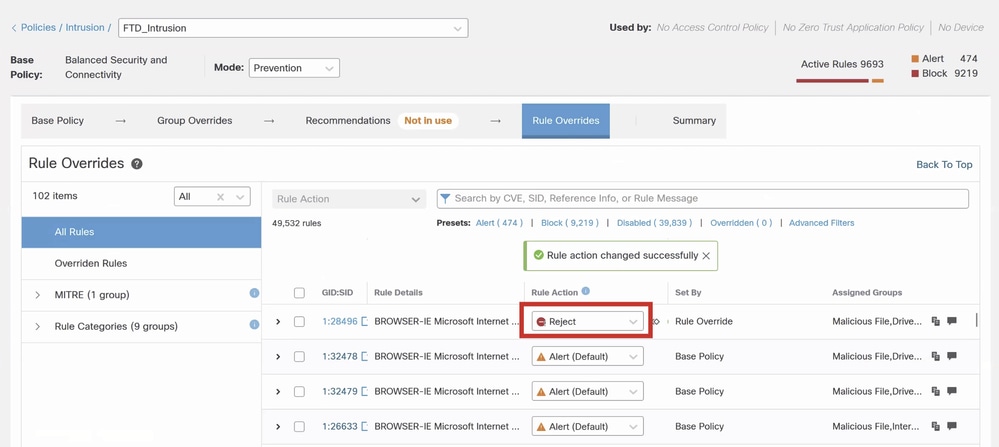
Task: Switch to the Base Policy step tab
Action: 57,120
